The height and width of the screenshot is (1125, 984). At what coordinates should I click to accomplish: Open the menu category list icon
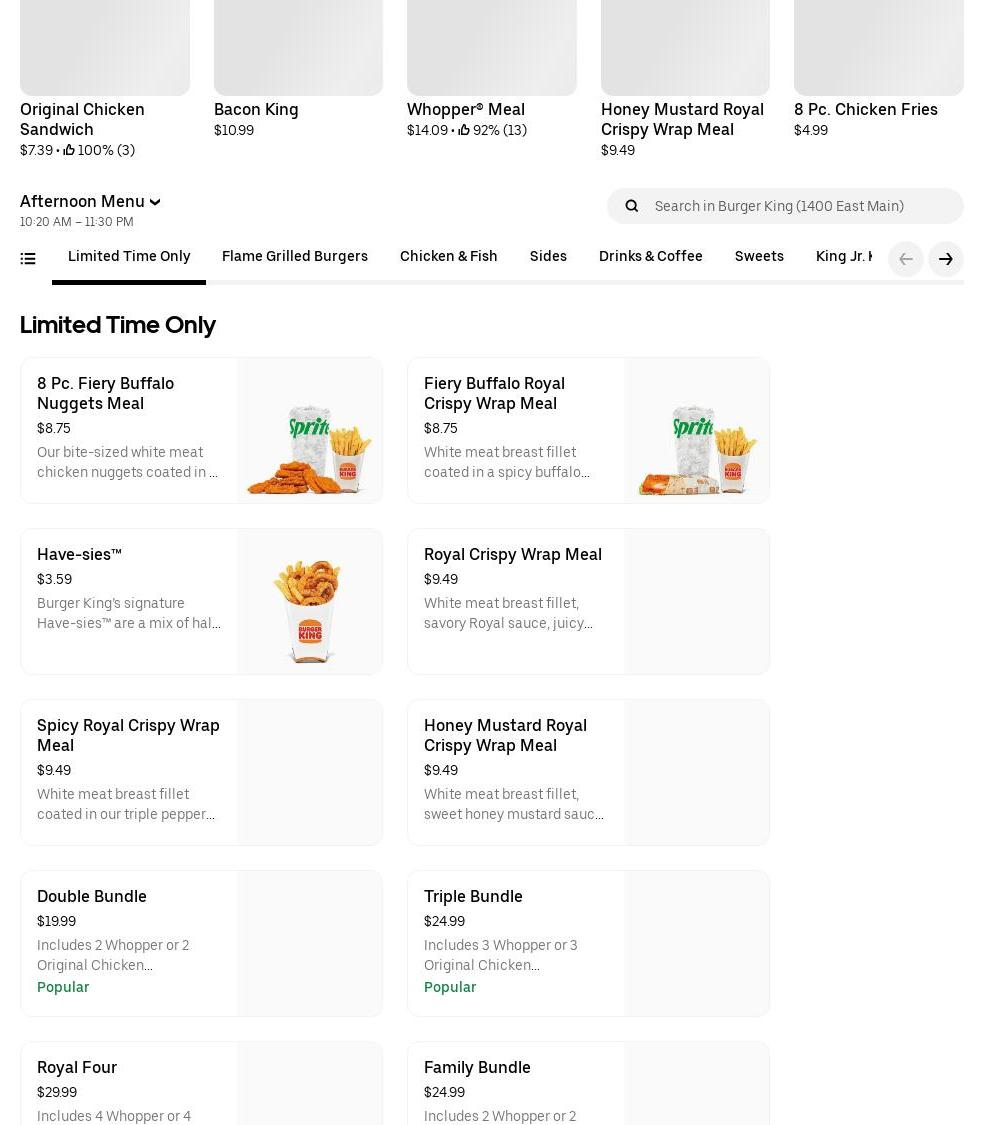[x=28, y=259]
